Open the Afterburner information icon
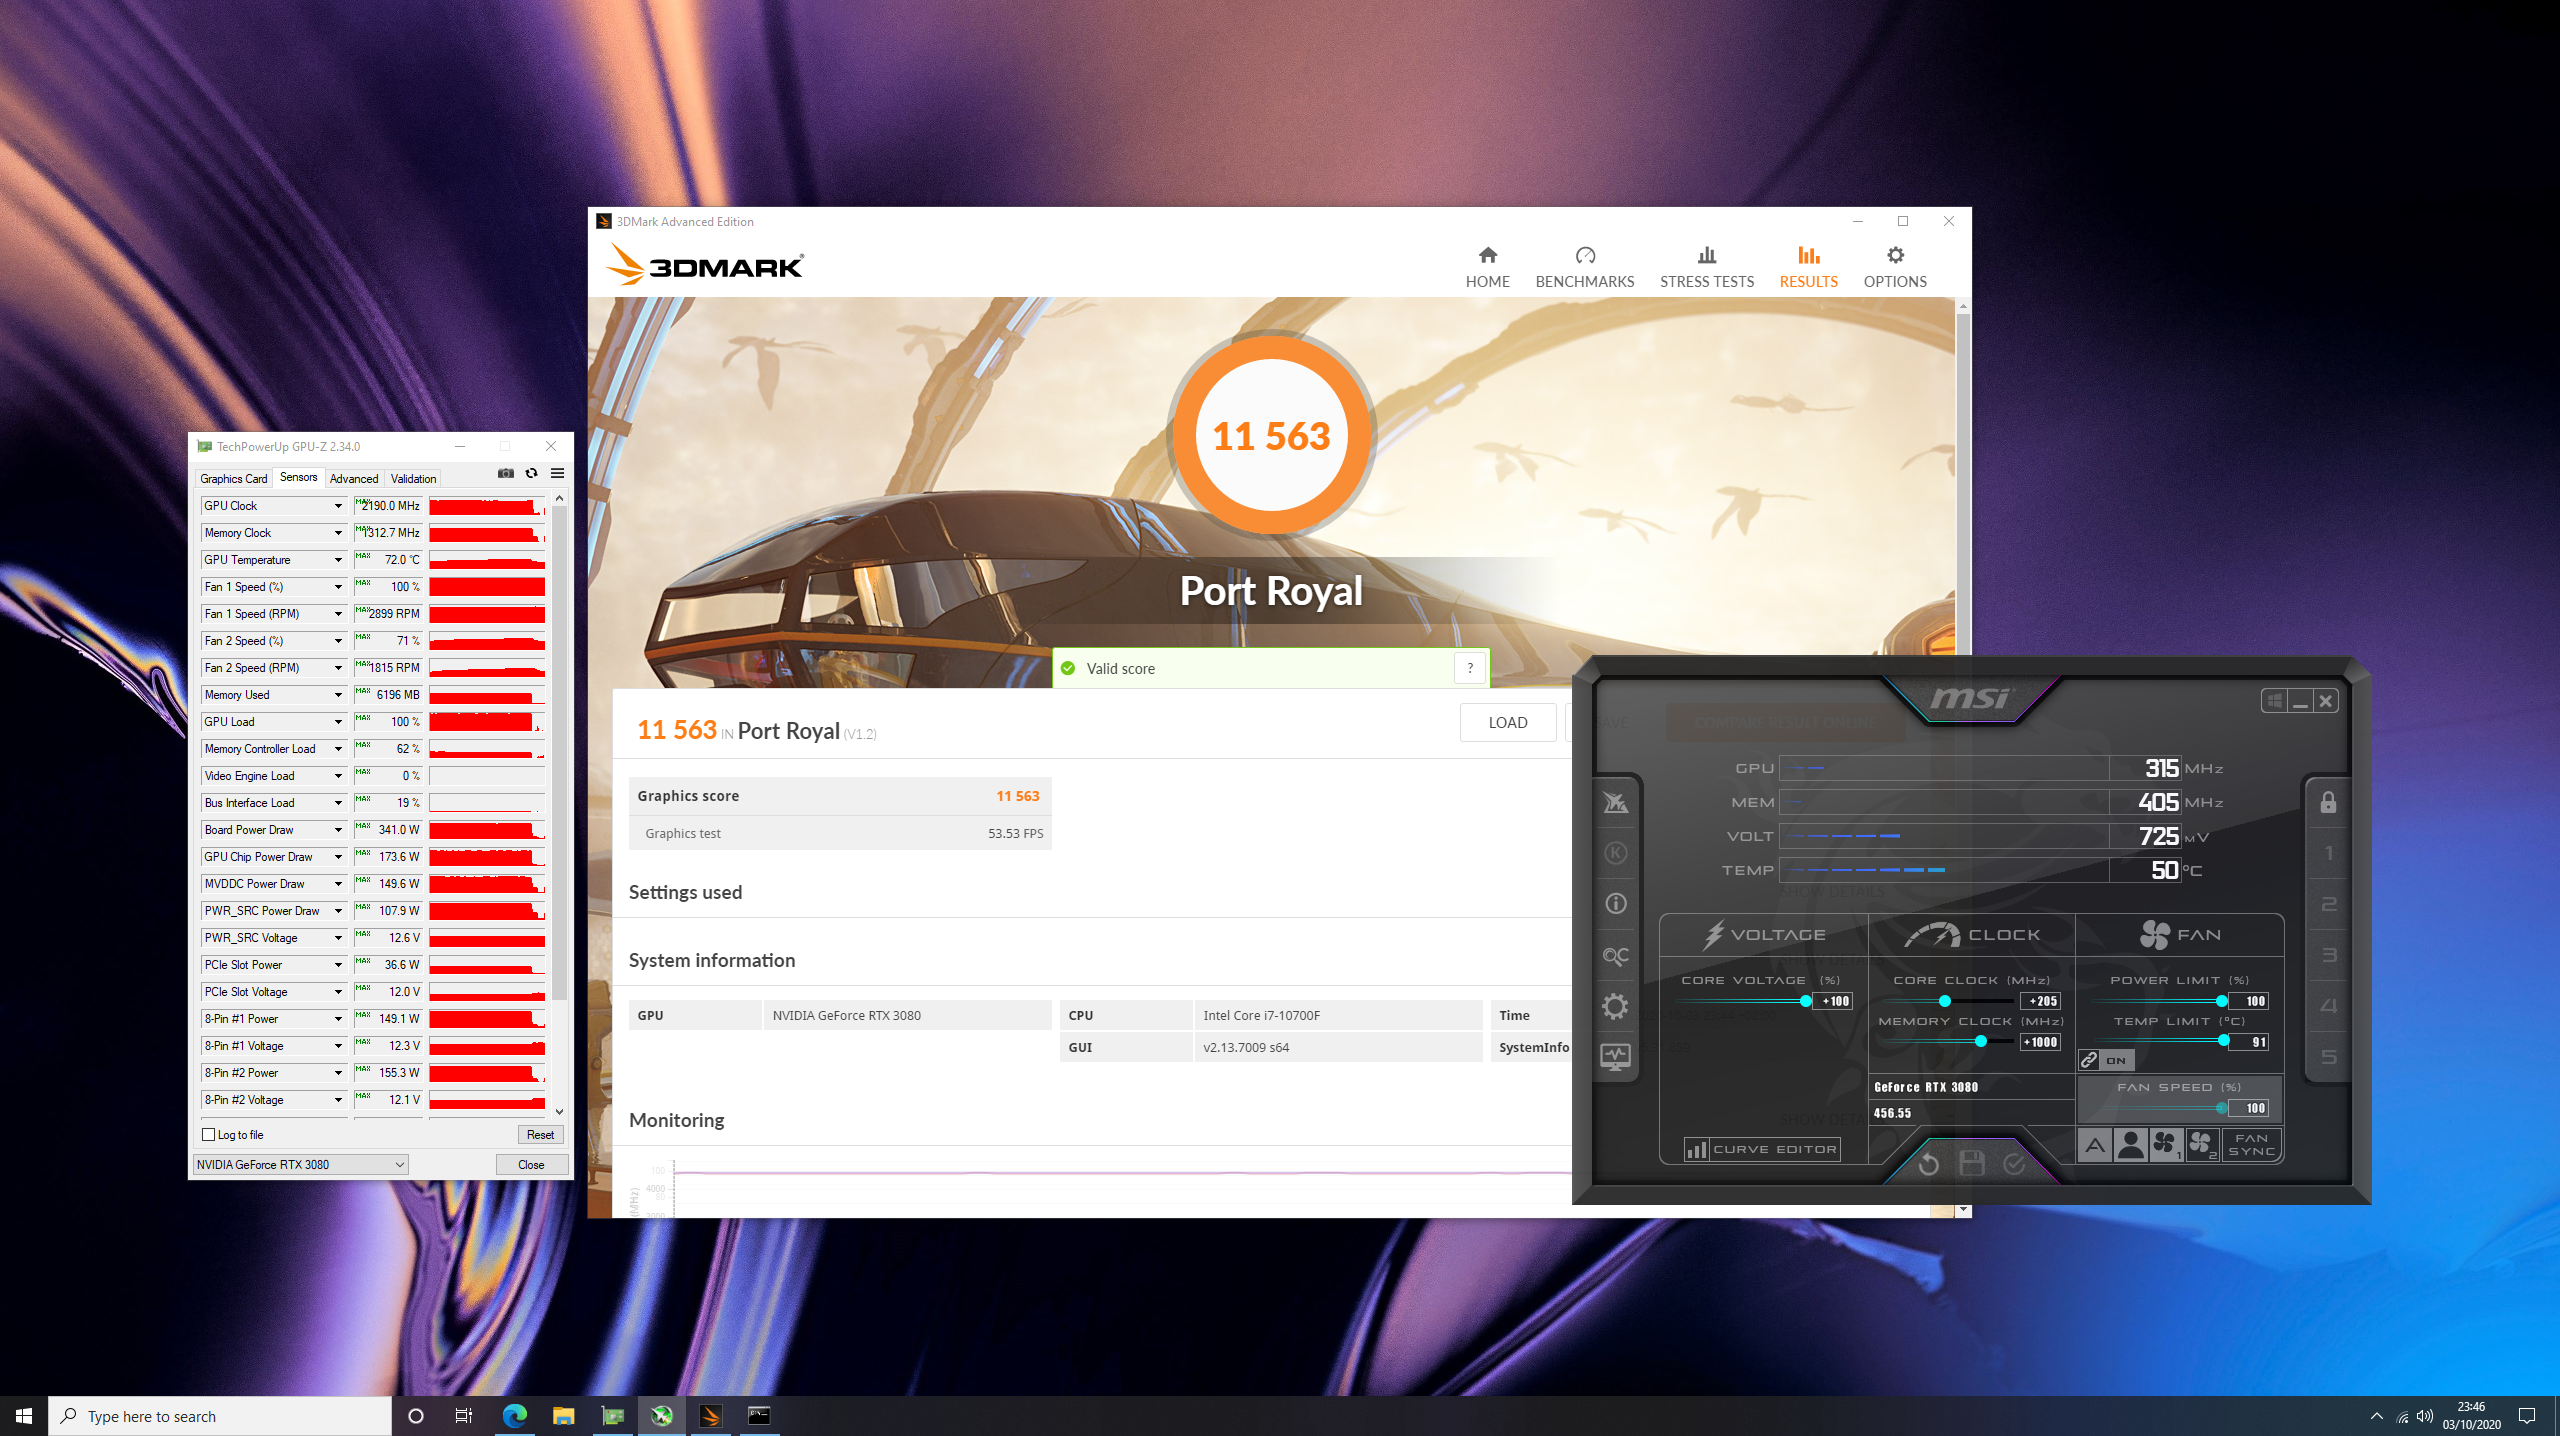 pos(1615,904)
